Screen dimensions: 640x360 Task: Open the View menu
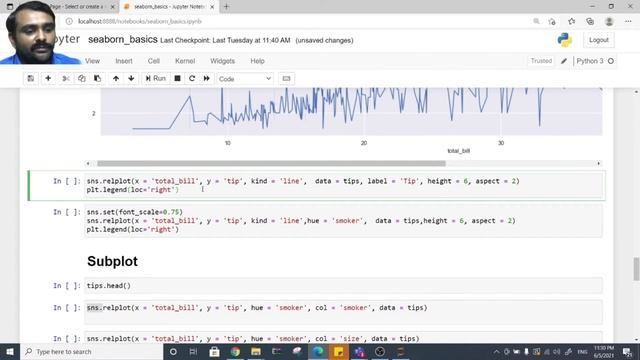(92, 61)
